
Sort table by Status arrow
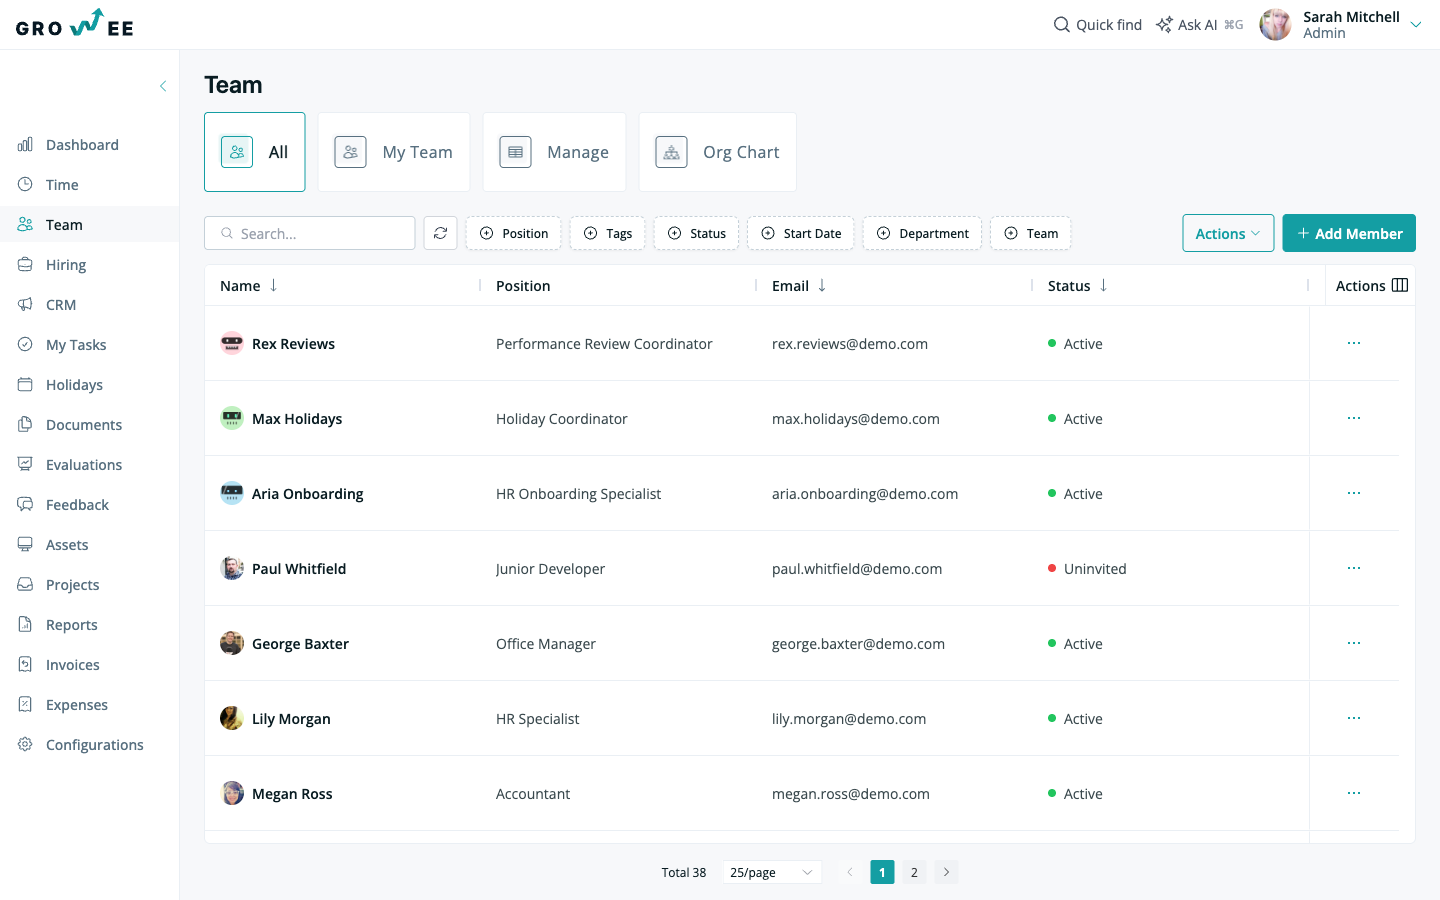coord(1104,285)
